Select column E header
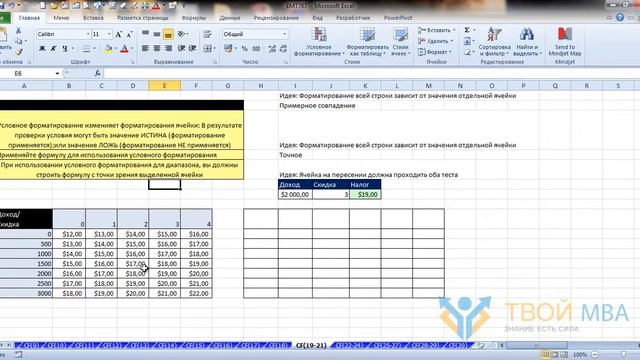640x360 pixels. (164, 86)
